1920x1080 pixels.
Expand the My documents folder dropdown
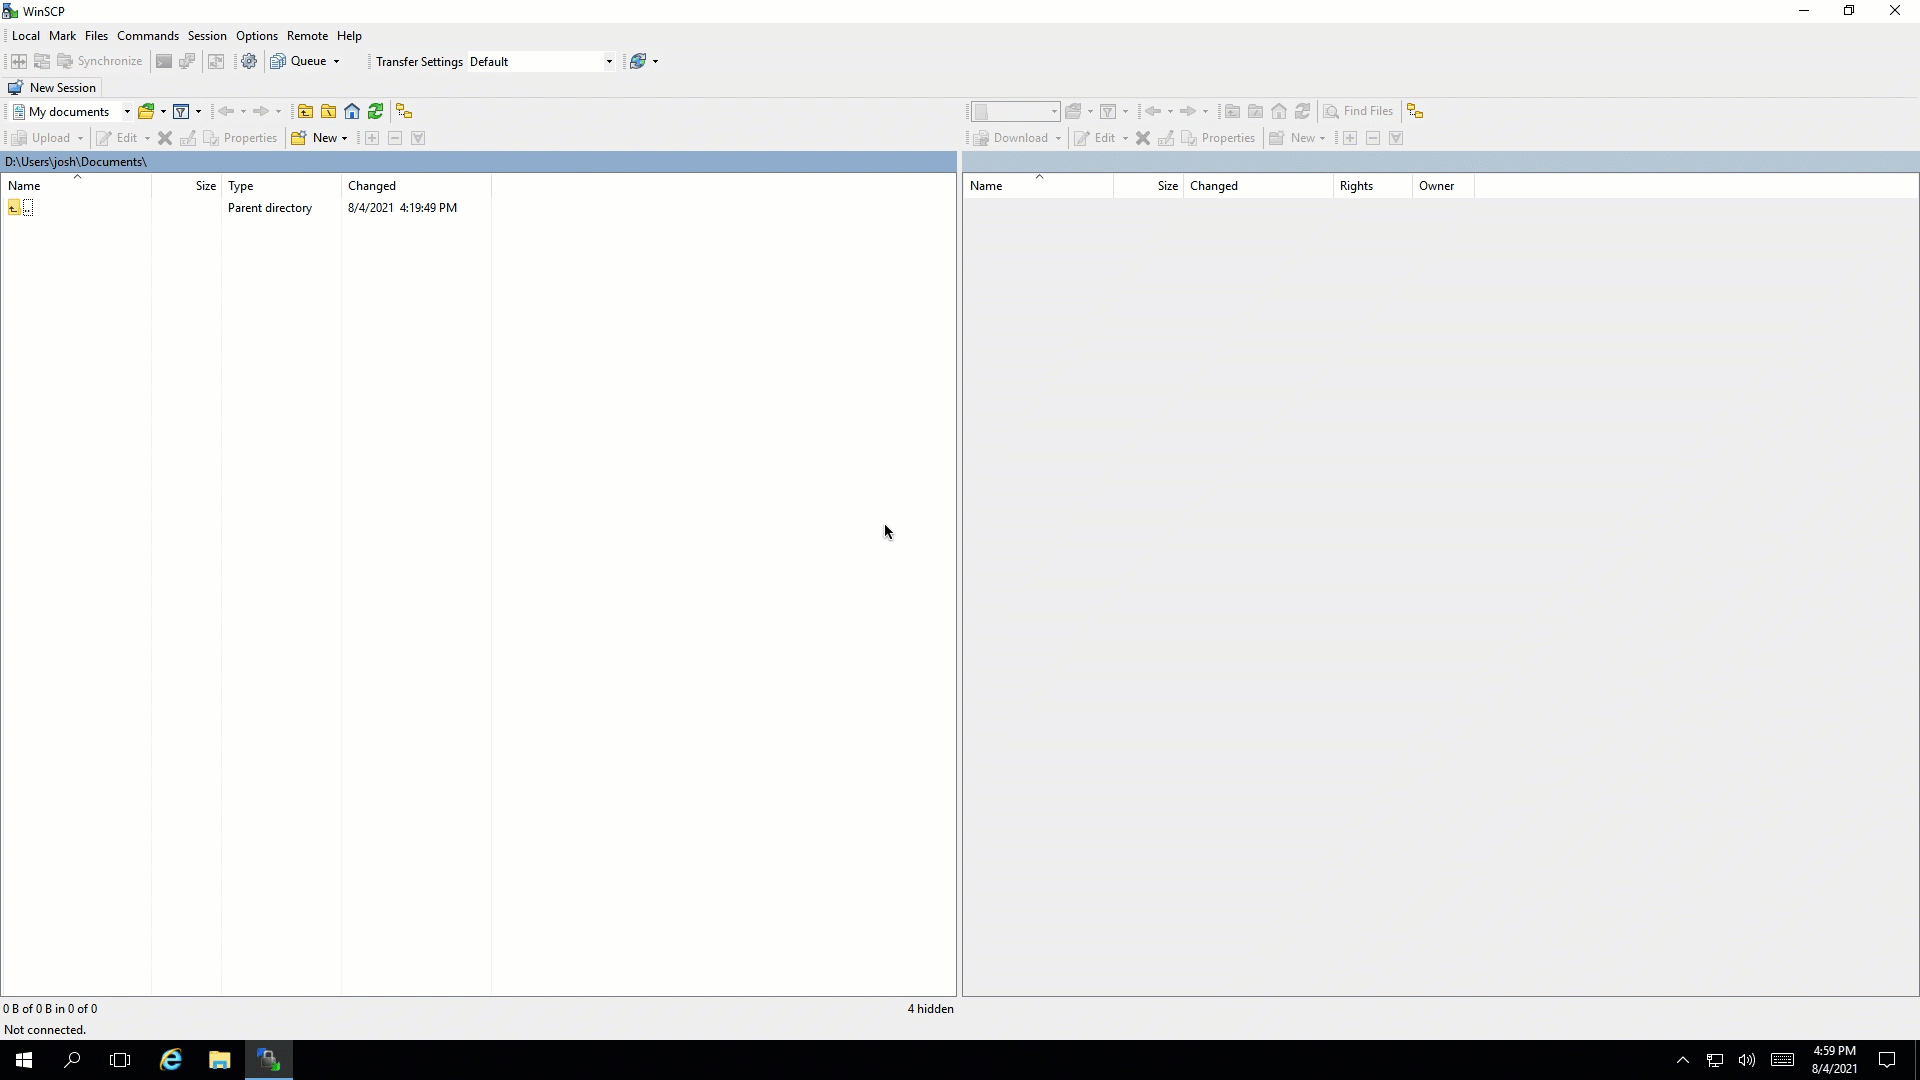point(128,111)
